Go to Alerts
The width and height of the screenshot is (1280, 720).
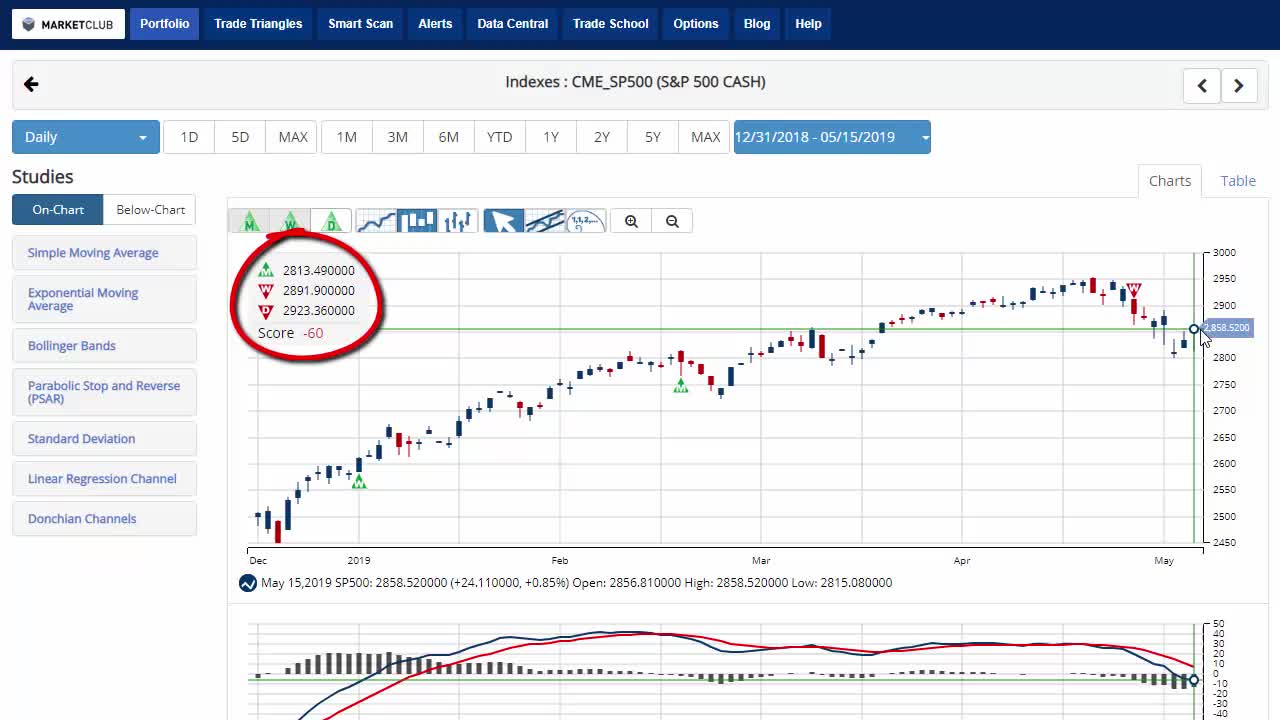[435, 24]
